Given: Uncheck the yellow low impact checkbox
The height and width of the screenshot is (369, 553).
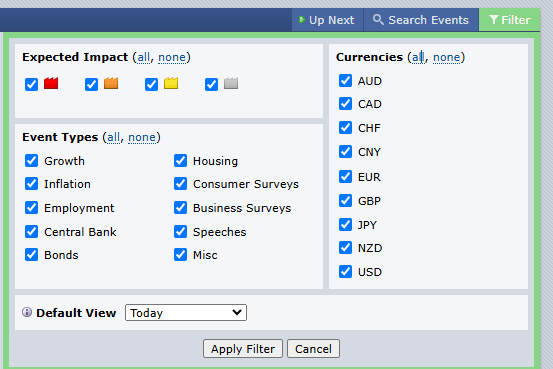Looking at the screenshot, I should coord(151,84).
